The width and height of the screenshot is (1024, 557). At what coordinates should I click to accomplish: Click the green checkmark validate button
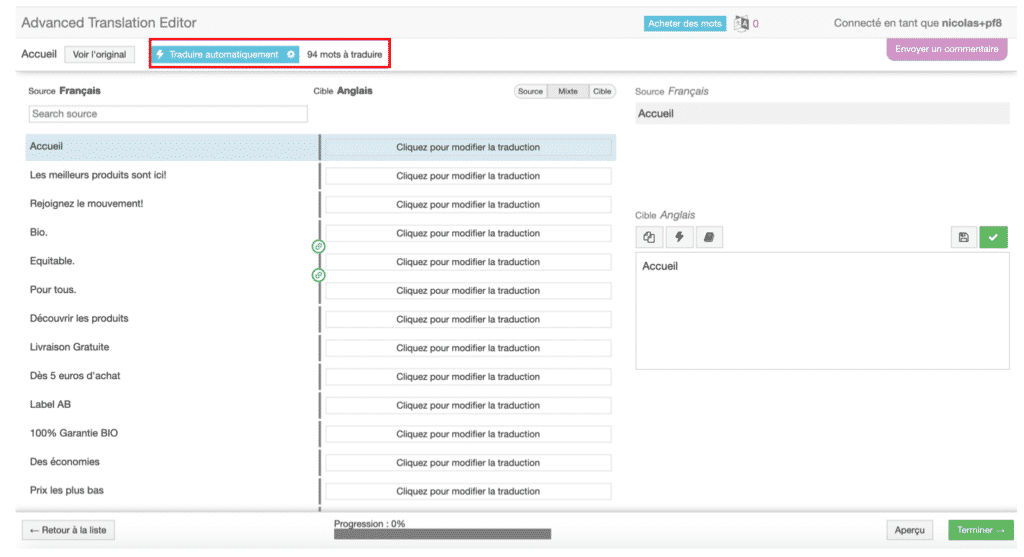tap(993, 237)
